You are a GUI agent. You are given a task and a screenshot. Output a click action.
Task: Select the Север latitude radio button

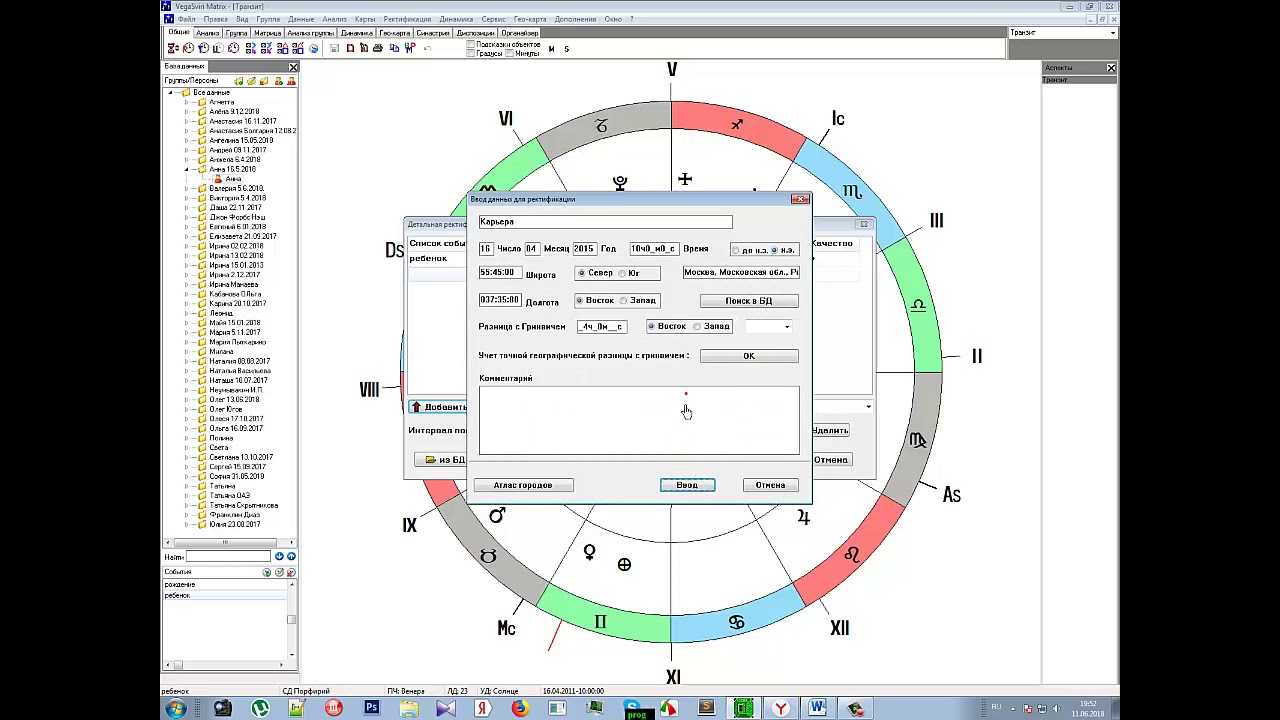coord(580,273)
